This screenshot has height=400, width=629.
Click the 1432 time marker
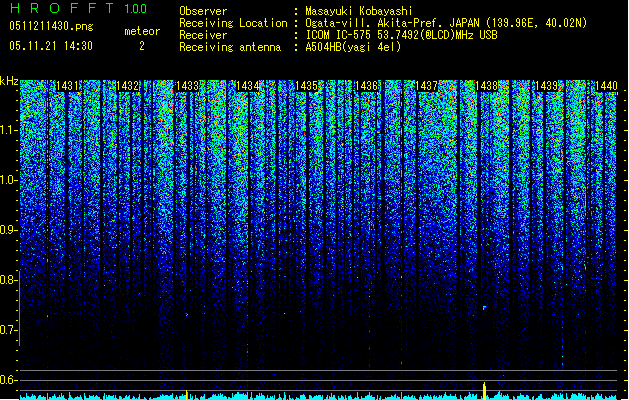pos(127,86)
